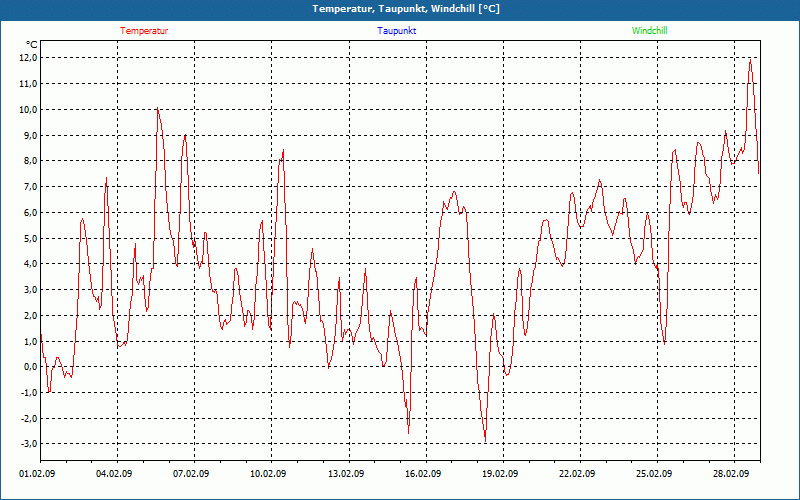Click the 01.02.09 date label
The height and width of the screenshot is (500, 800).
tap(37, 474)
